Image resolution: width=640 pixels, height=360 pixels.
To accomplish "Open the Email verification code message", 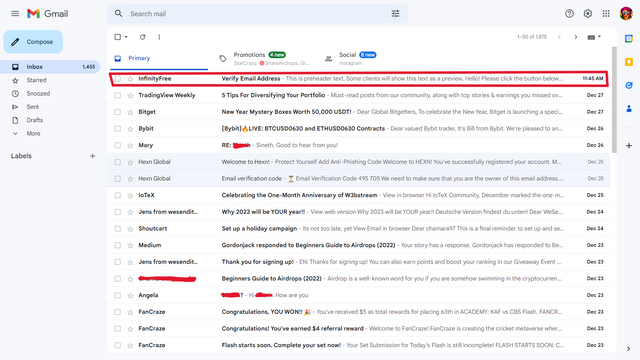I will [x=359, y=179].
